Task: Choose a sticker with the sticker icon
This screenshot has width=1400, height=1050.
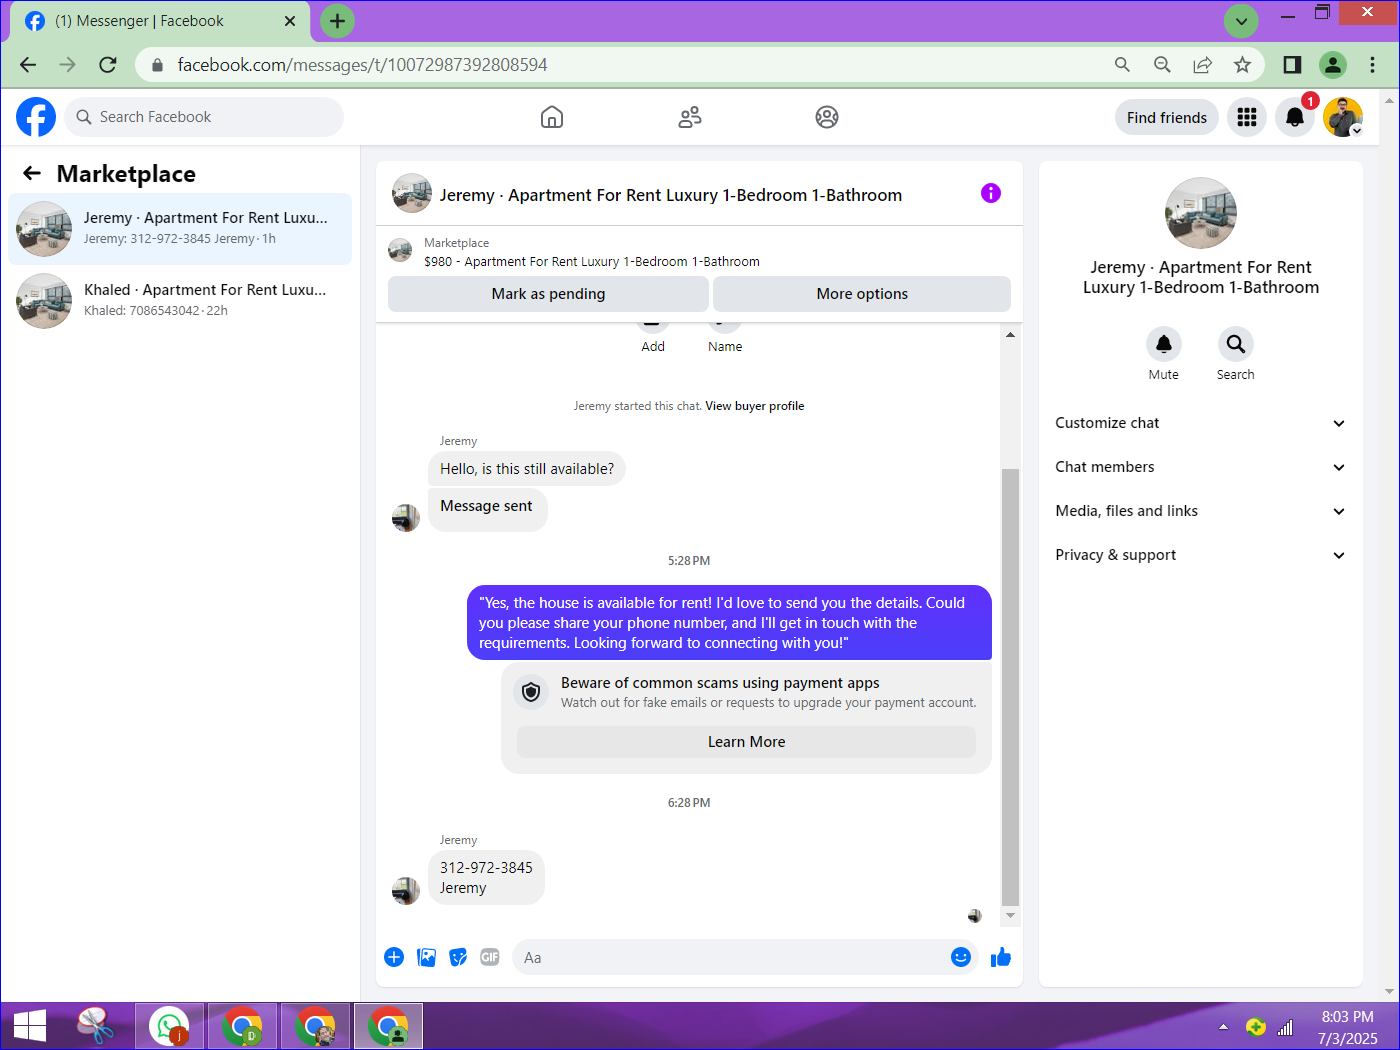Action: [458, 957]
